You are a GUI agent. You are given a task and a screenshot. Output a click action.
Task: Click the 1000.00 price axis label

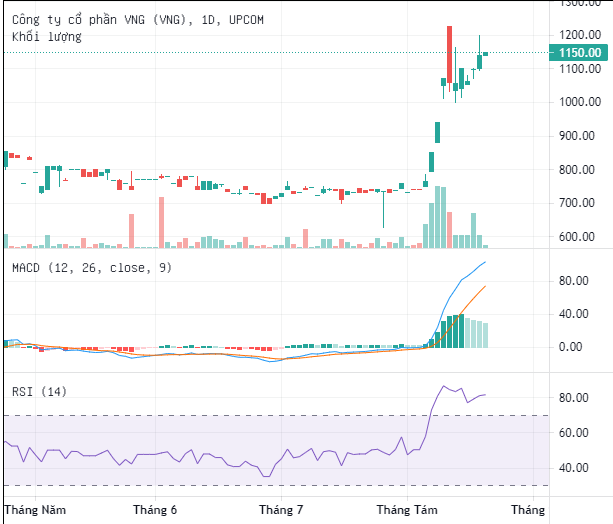(580, 102)
